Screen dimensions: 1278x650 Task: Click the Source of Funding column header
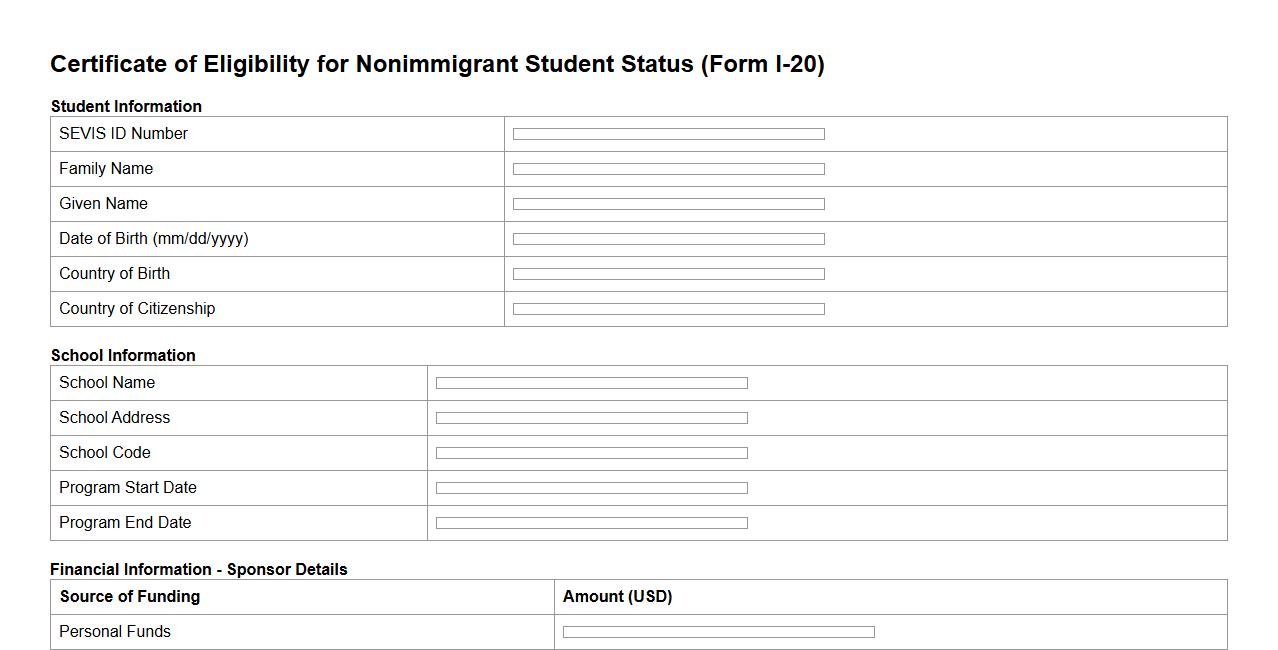(x=130, y=597)
